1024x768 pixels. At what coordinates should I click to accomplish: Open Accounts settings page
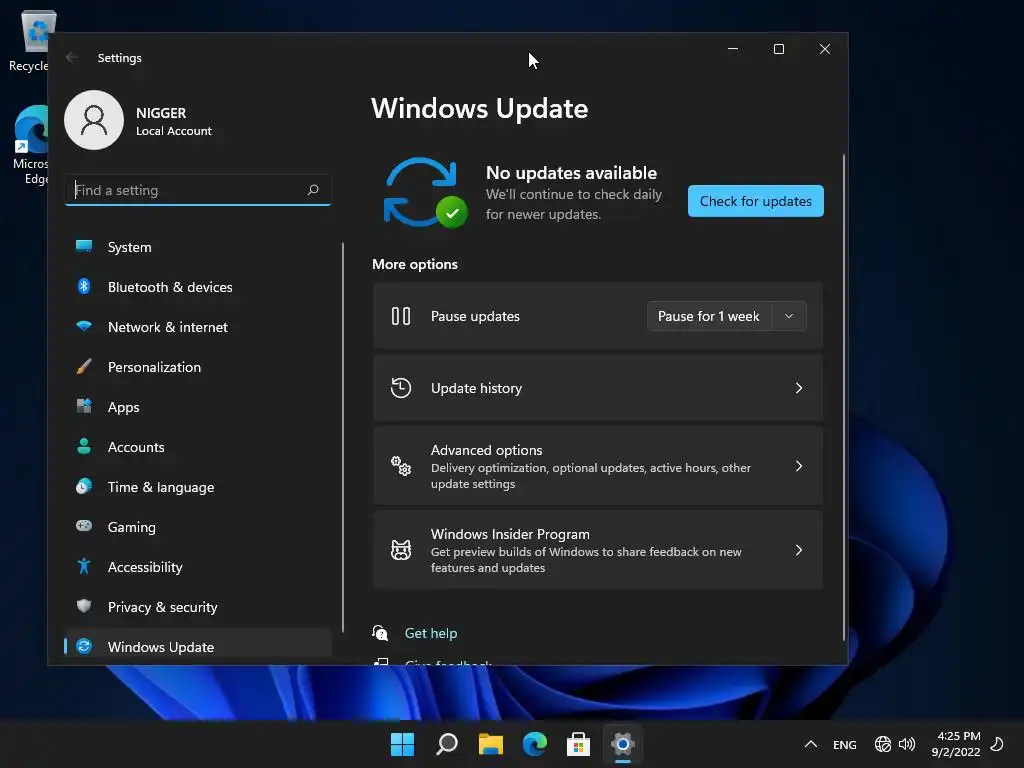click(x=198, y=447)
